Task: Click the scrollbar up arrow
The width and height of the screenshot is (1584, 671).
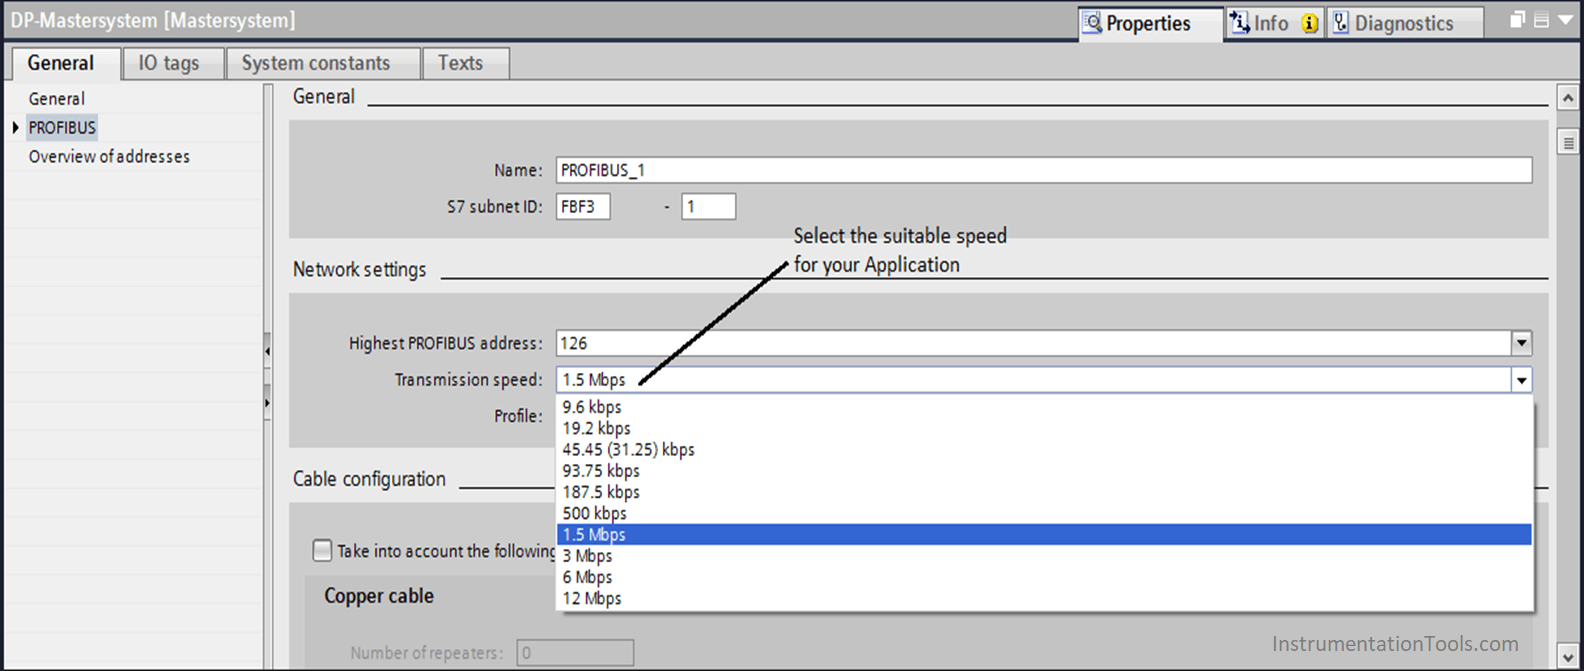Action: (x=1568, y=98)
